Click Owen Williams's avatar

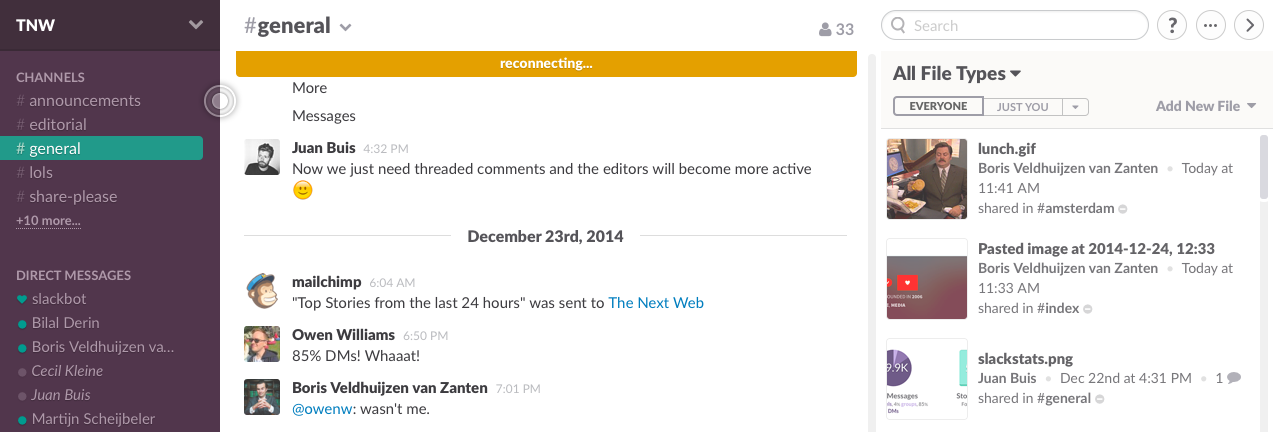[261, 344]
